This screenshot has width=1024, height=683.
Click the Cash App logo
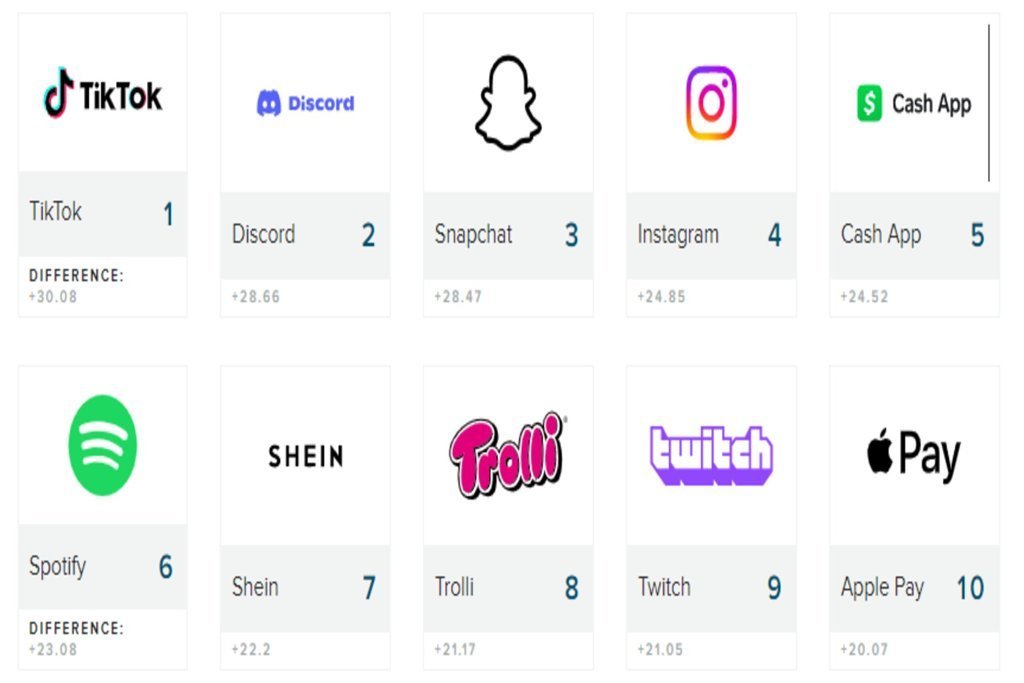tap(914, 104)
